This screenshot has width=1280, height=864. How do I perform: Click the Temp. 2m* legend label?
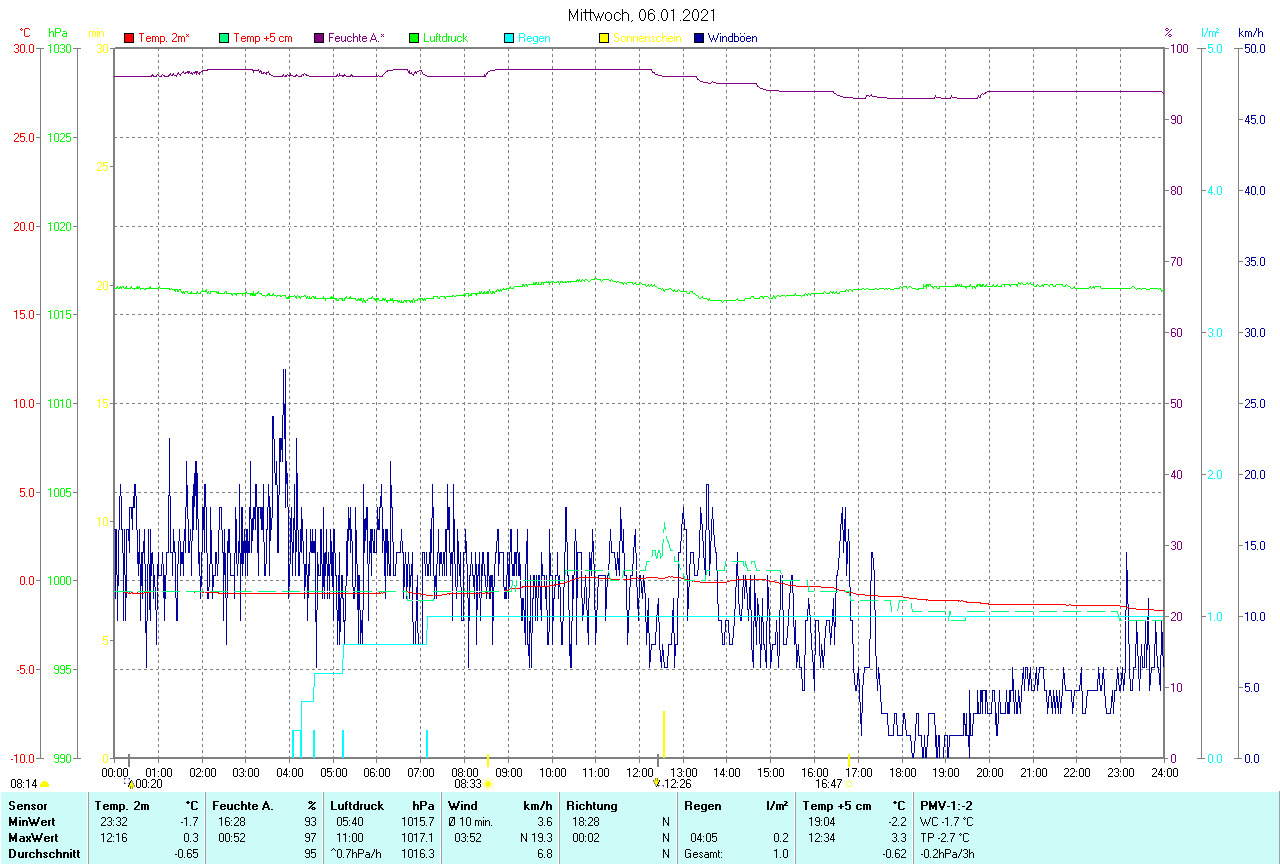pyautogui.click(x=164, y=38)
